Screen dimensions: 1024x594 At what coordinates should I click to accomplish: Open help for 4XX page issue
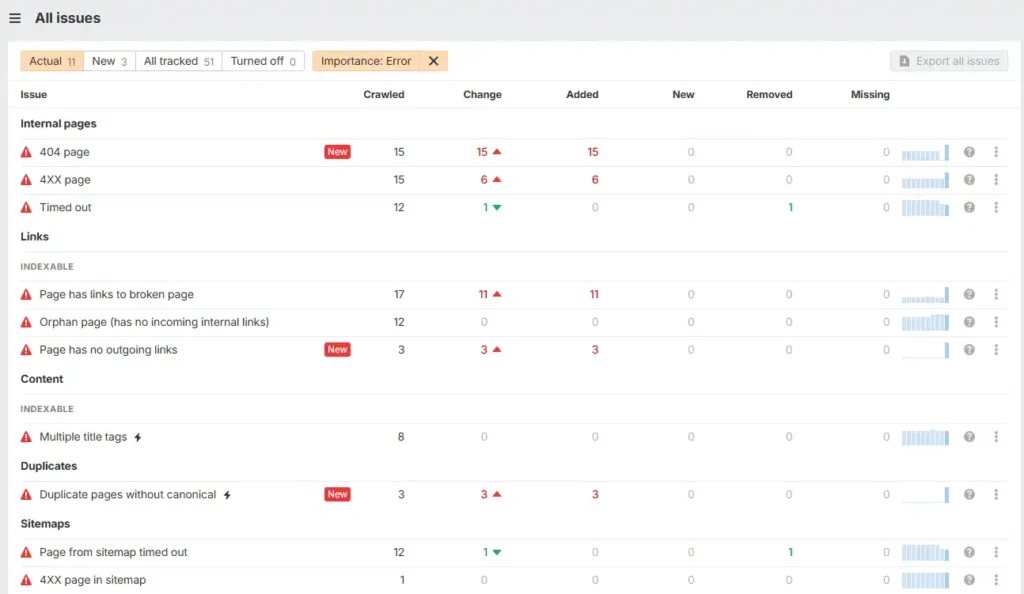coord(969,180)
